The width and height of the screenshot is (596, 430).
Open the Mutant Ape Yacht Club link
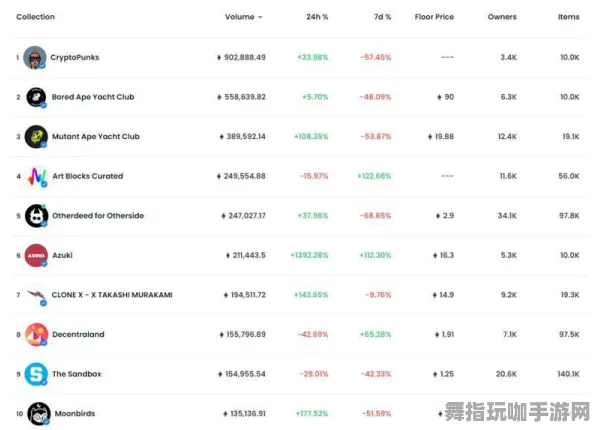[96, 136]
